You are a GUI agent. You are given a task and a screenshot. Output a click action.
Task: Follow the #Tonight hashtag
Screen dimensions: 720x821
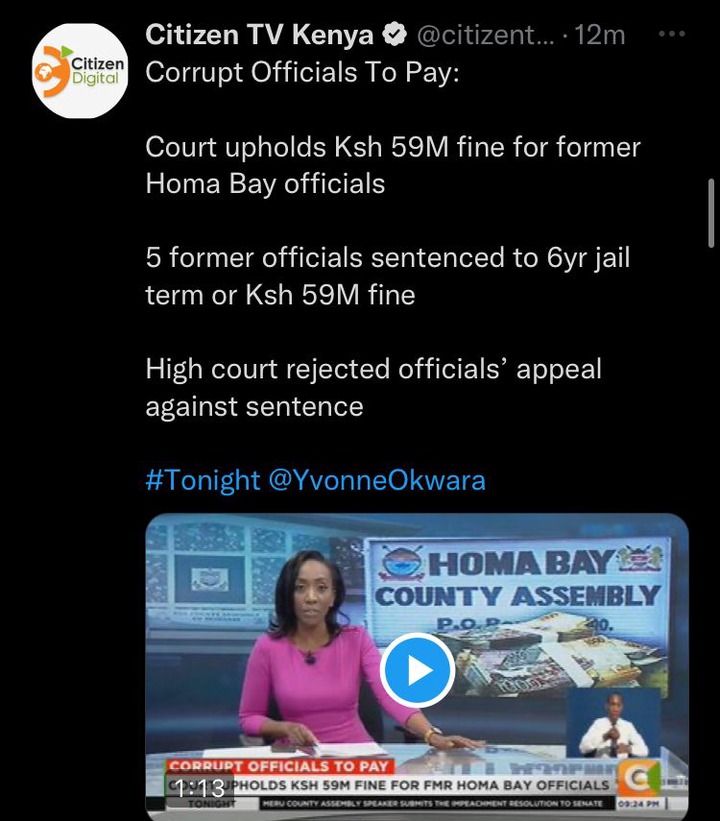coord(203,480)
